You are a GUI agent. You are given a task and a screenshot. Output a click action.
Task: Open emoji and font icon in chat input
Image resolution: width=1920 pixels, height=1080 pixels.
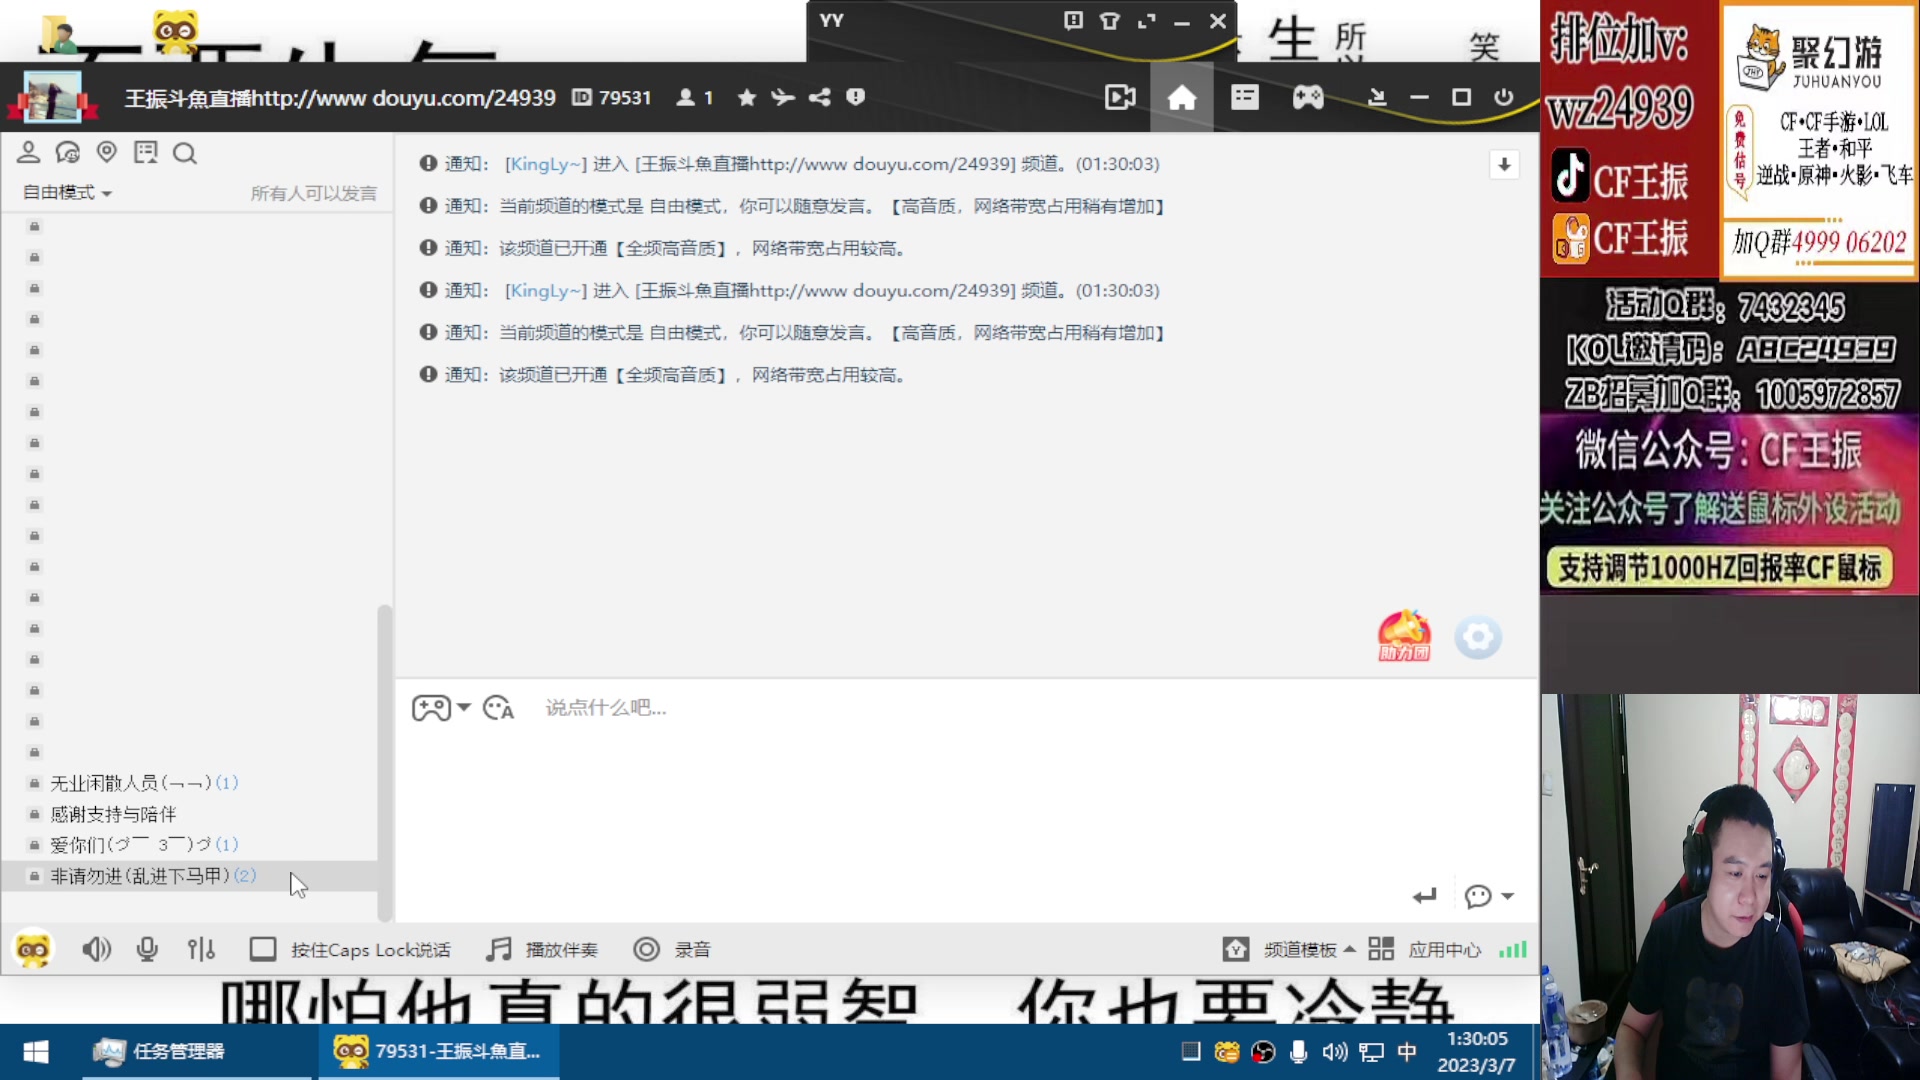pyautogui.click(x=498, y=708)
